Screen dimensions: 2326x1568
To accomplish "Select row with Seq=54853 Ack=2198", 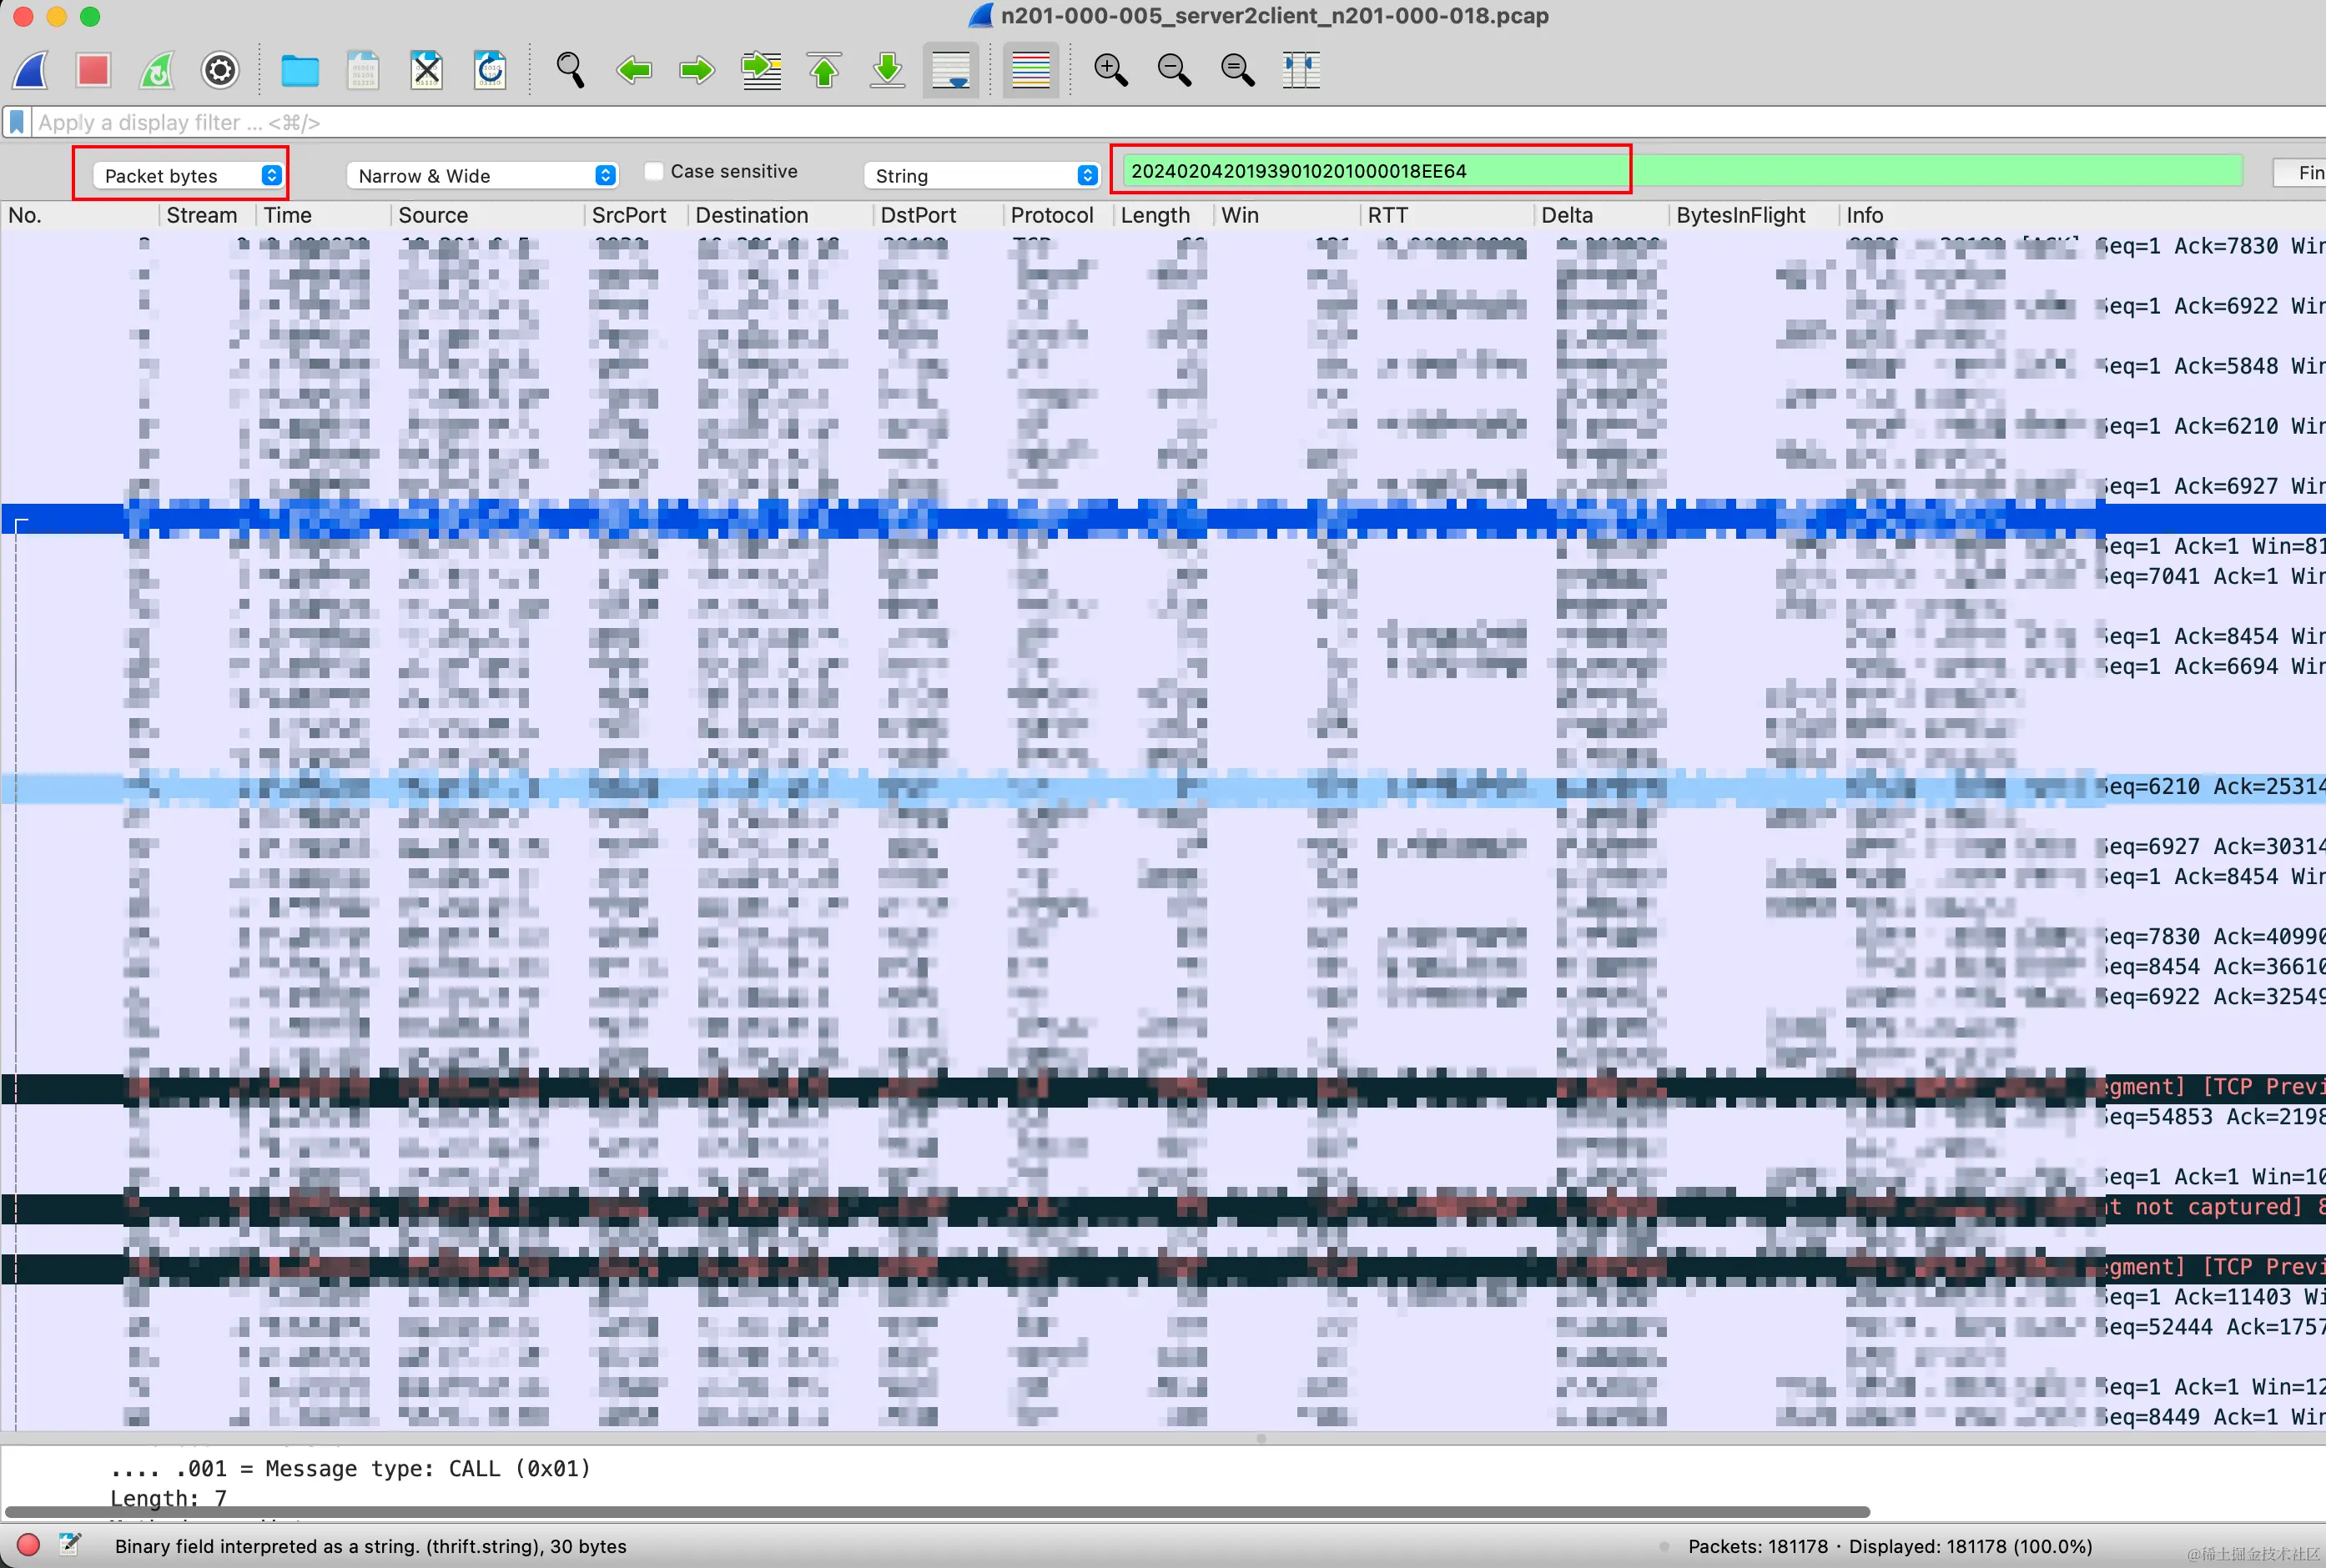I will [x=1163, y=1117].
